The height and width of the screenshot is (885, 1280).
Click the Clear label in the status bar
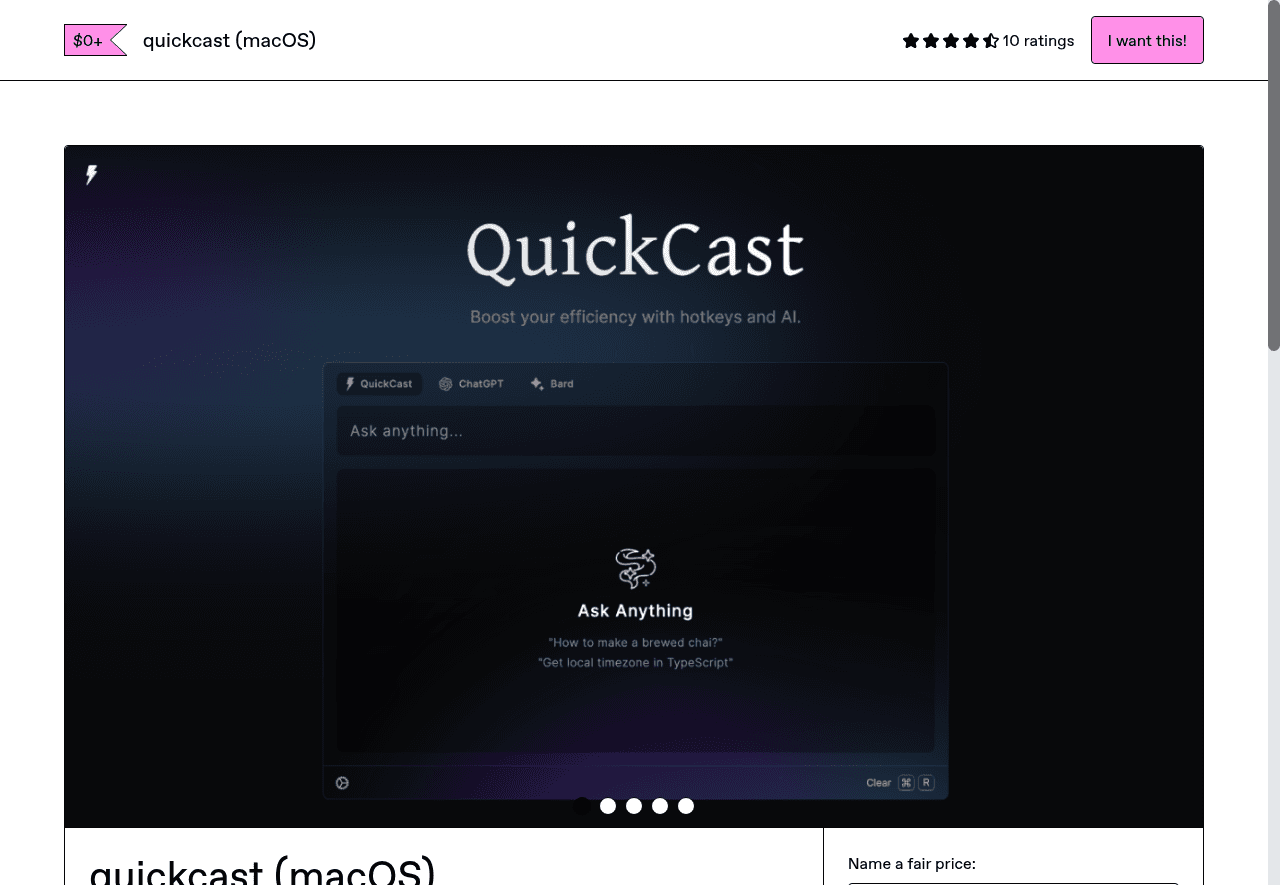[878, 782]
